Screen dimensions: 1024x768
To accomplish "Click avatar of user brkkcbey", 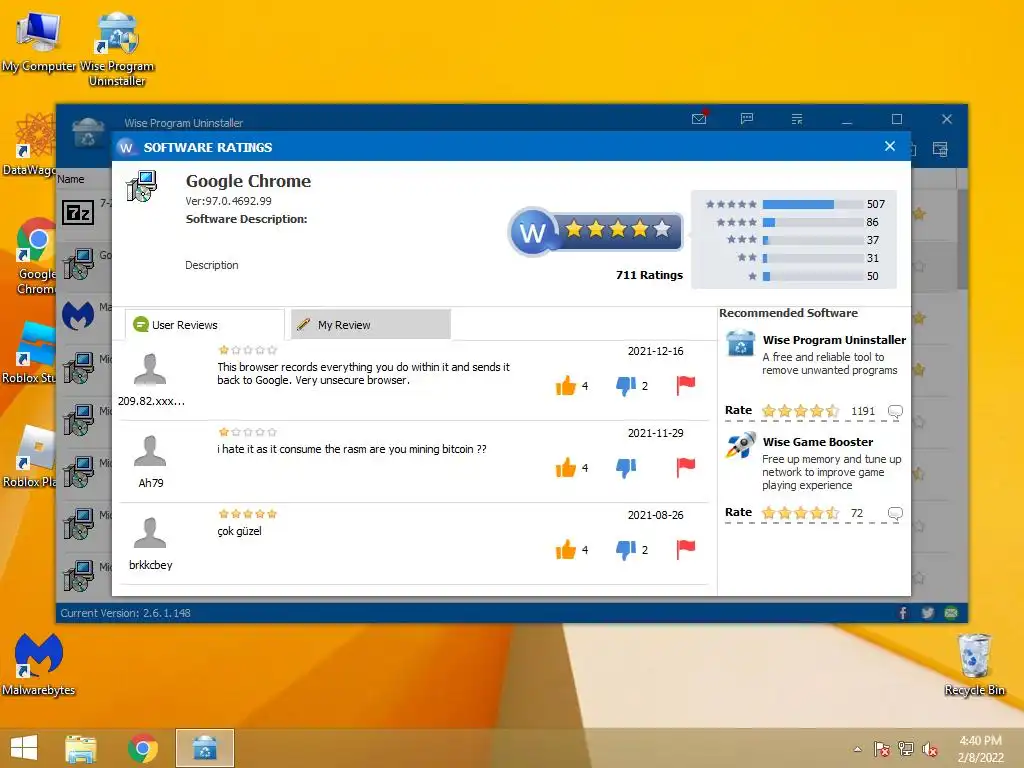I will pos(150,533).
